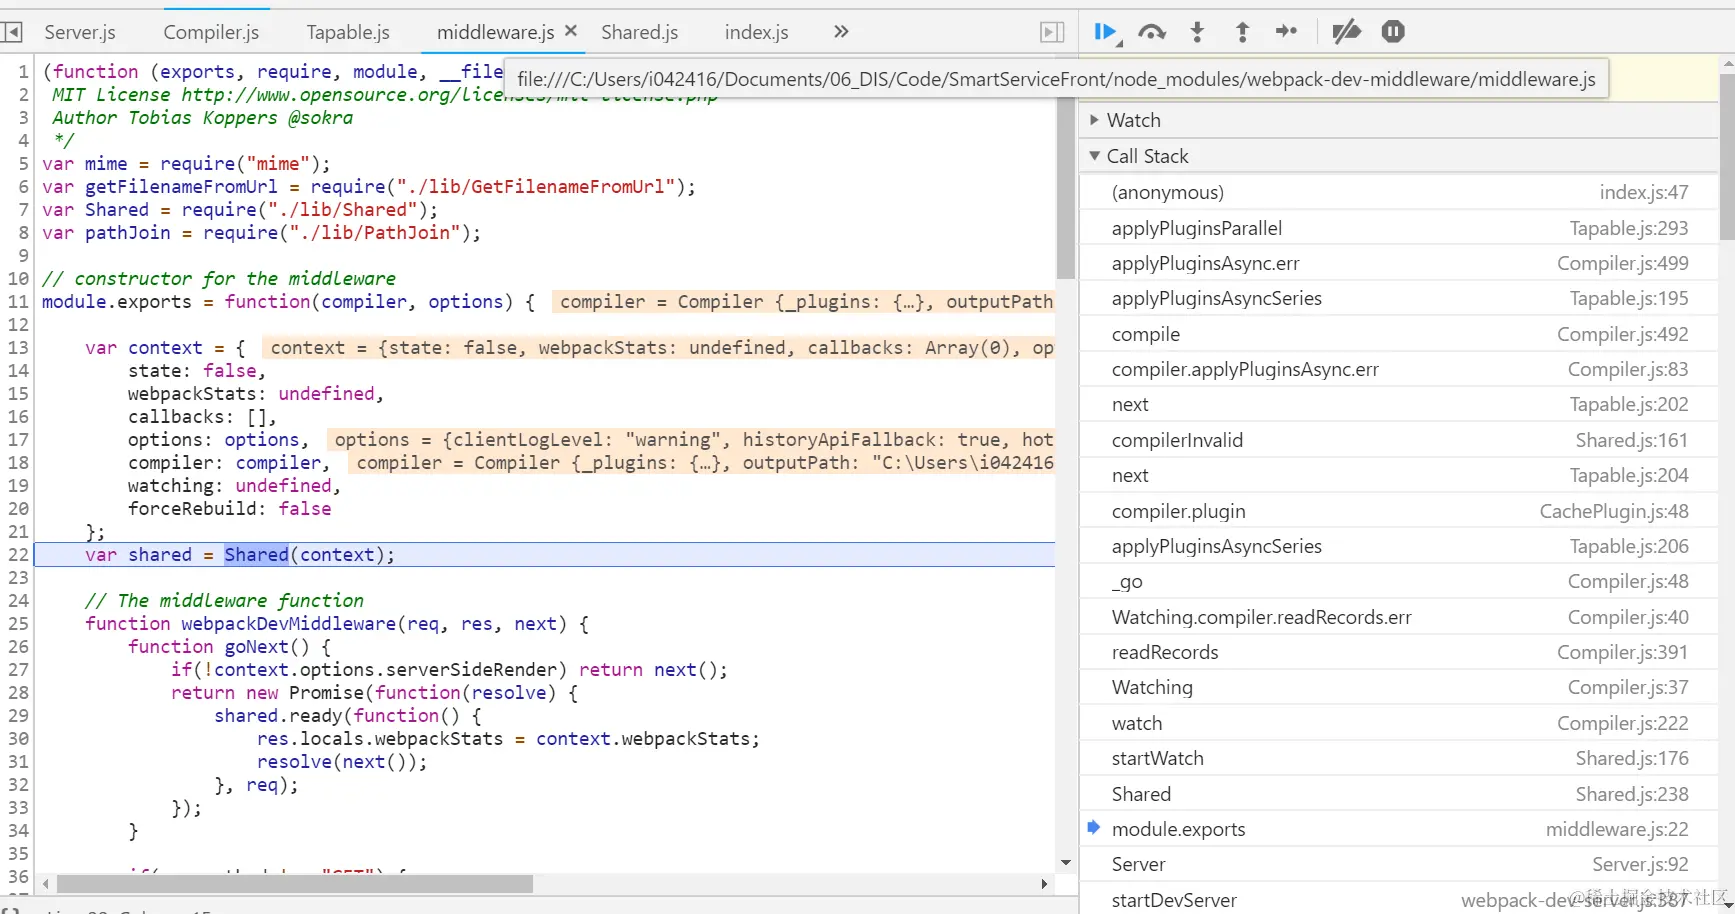This screenshot has width=1735, height=914.
Task: Collapse the debugger side pane
Action: [x=1052, y=32]
